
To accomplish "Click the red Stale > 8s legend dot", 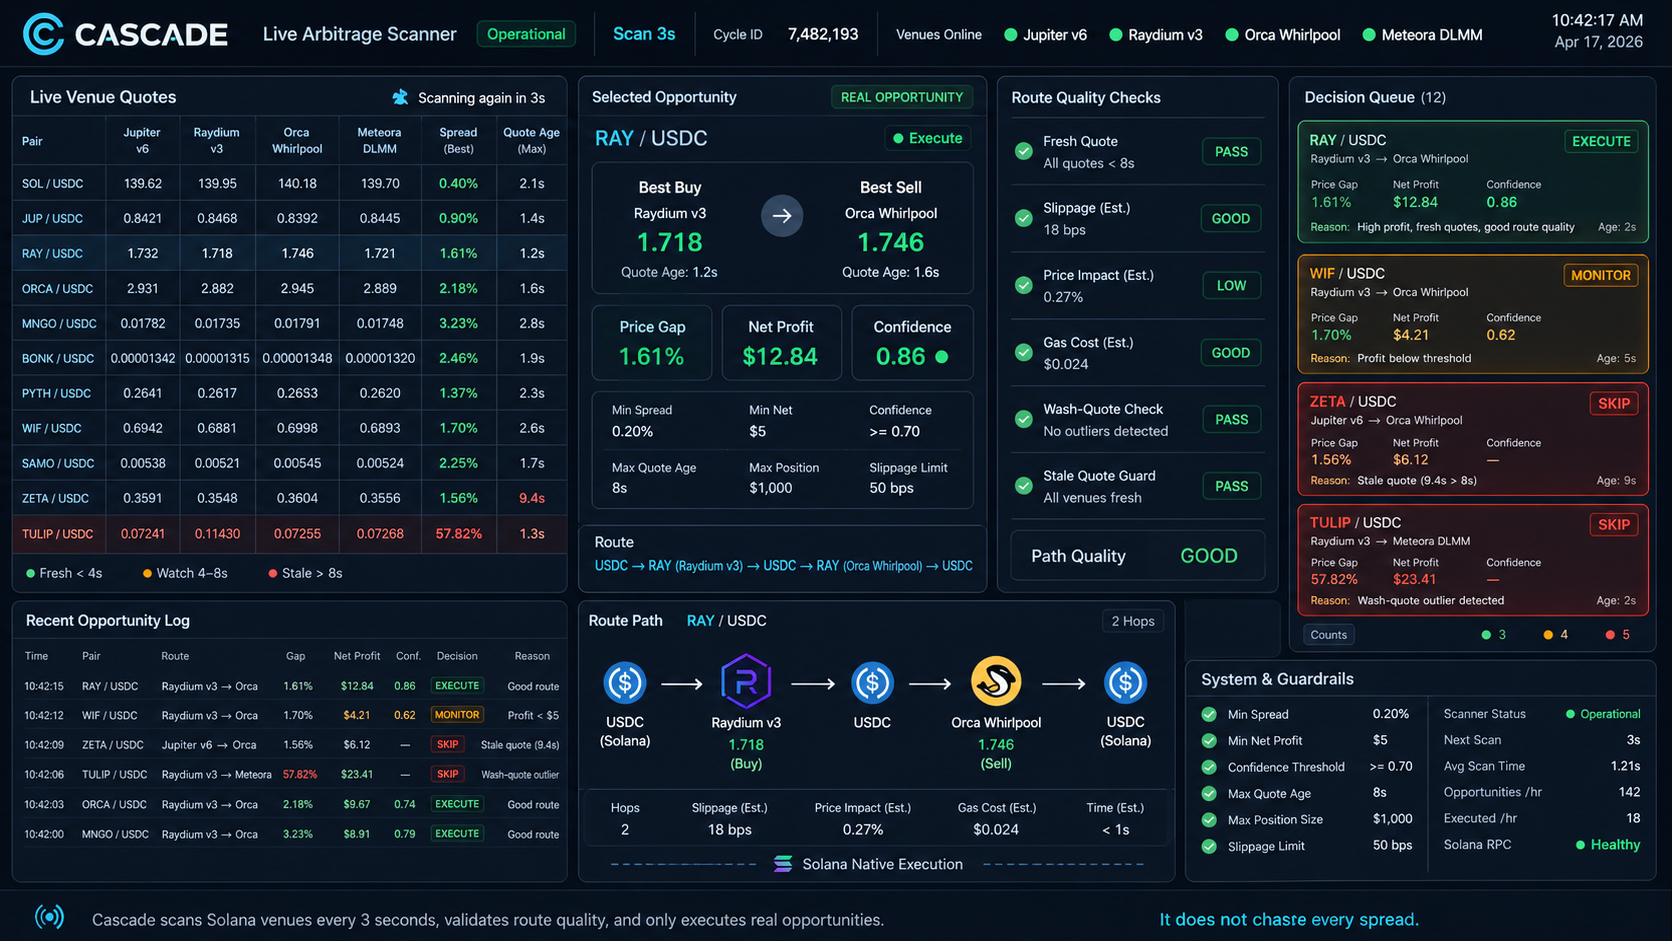I will [x=273, y=574].
